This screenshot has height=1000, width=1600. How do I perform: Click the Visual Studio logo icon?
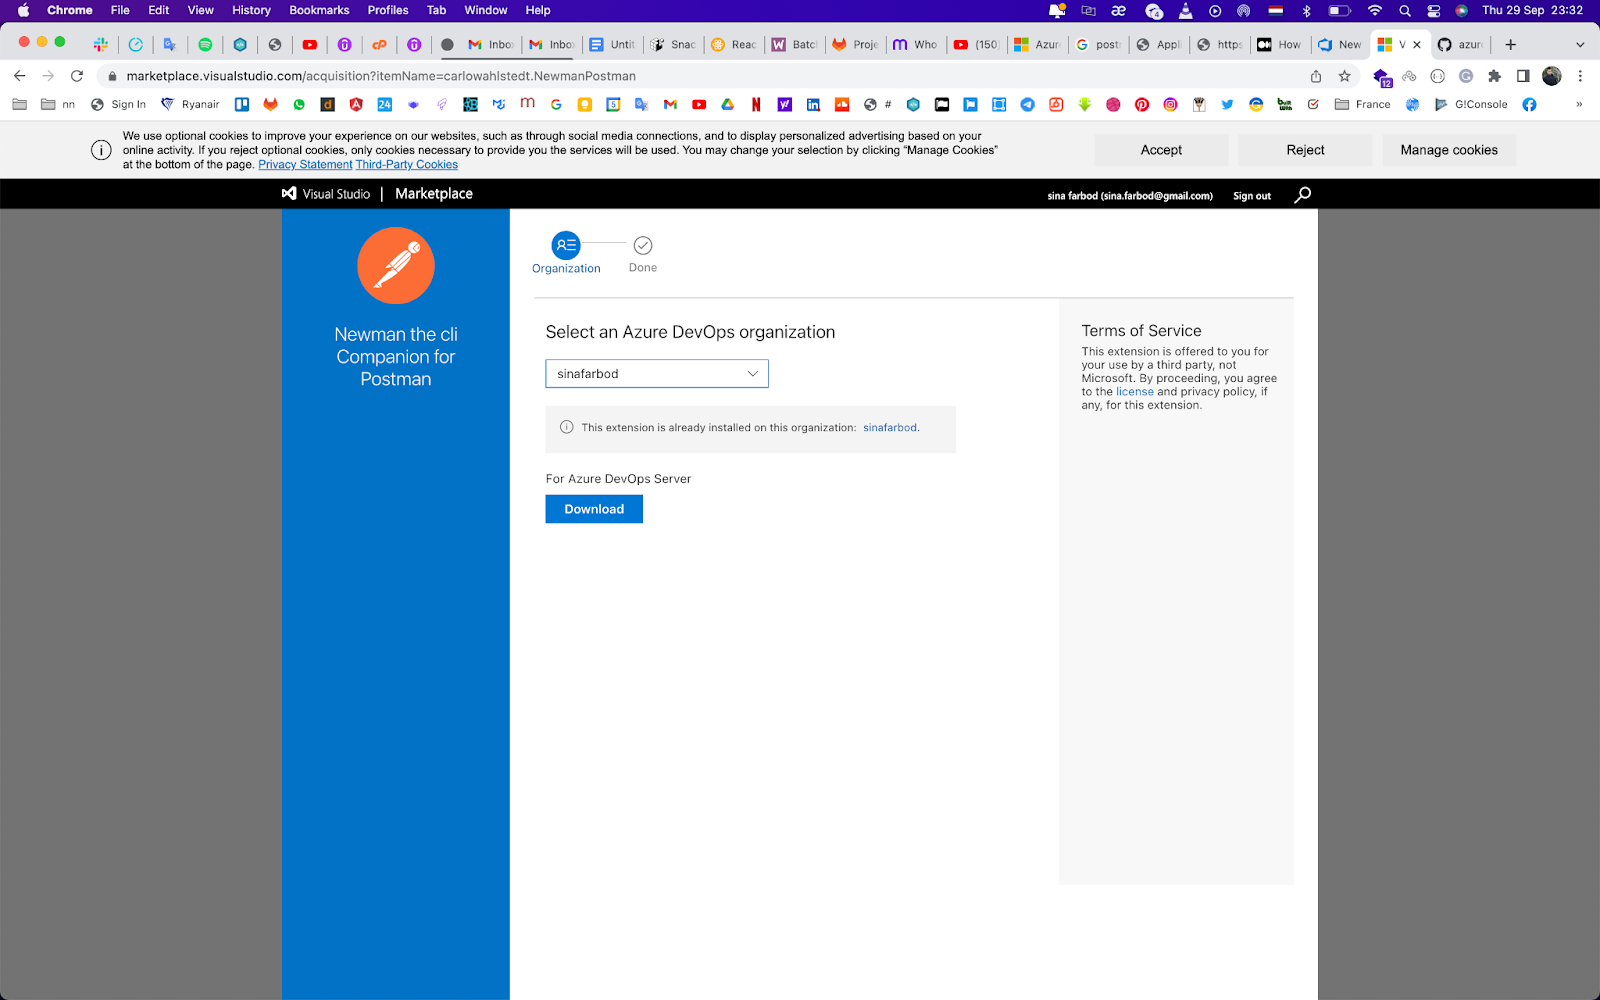[x=289, y=194]
